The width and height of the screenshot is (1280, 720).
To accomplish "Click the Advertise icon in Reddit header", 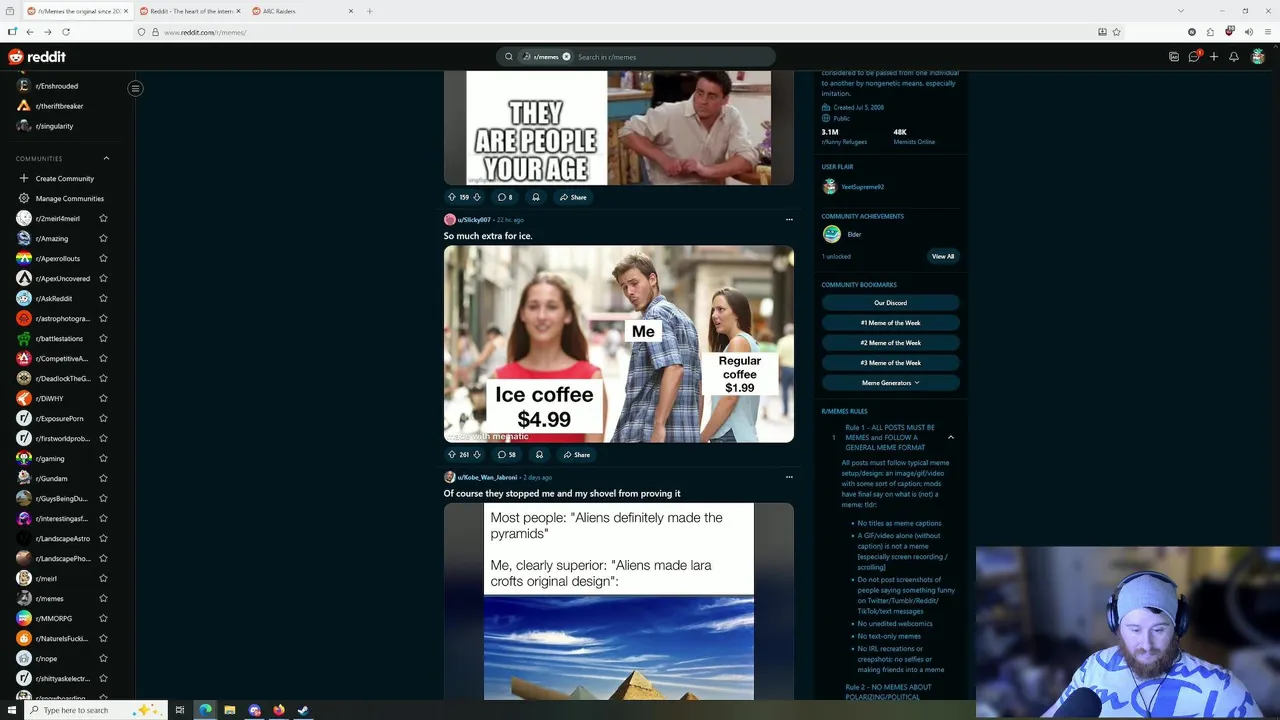I will pos(1174,57).
